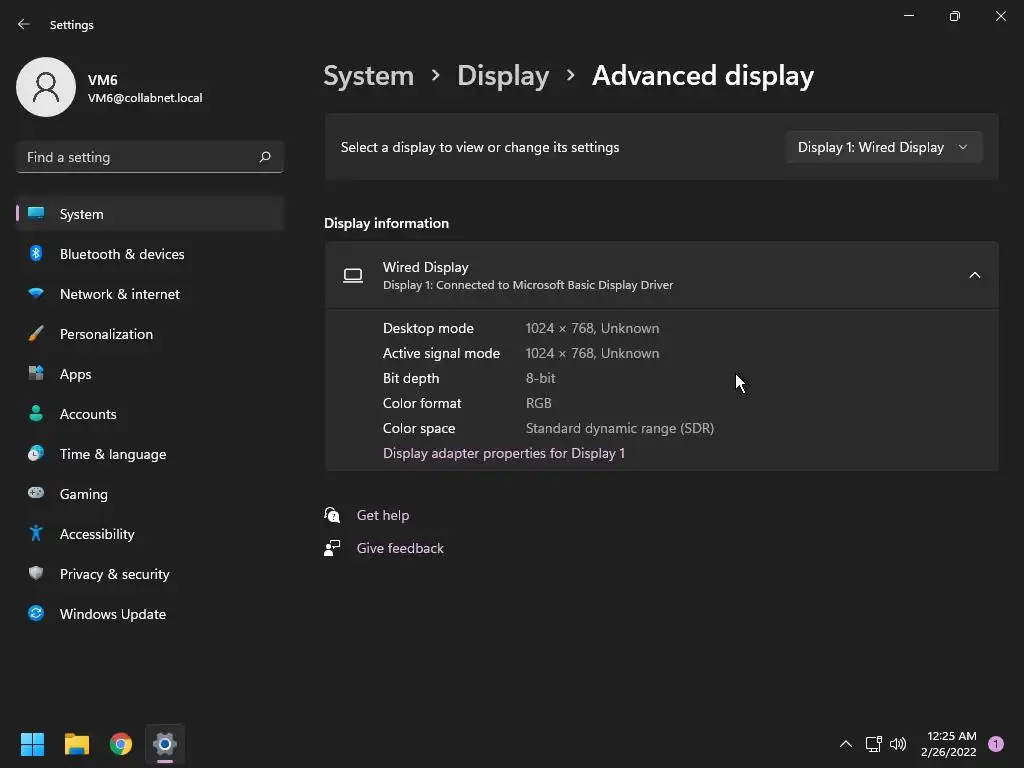Open the volume speaker tray icon

point(898,744)
